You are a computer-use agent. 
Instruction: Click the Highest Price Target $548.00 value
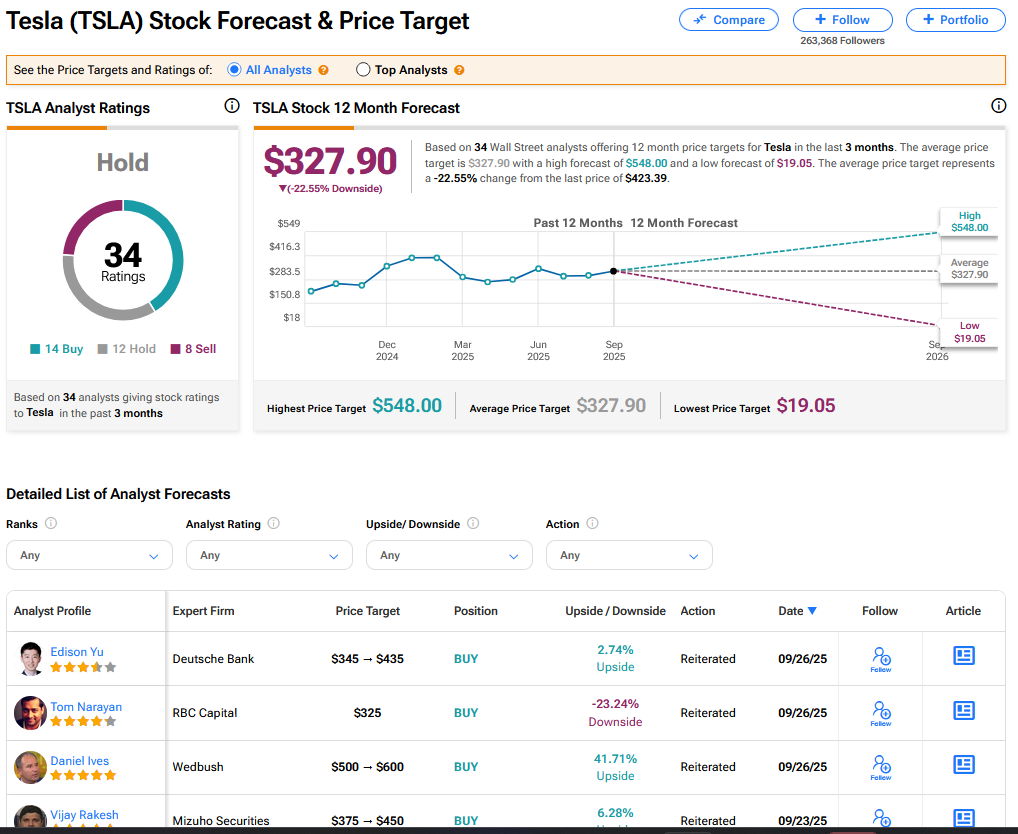tap(407, 406)
